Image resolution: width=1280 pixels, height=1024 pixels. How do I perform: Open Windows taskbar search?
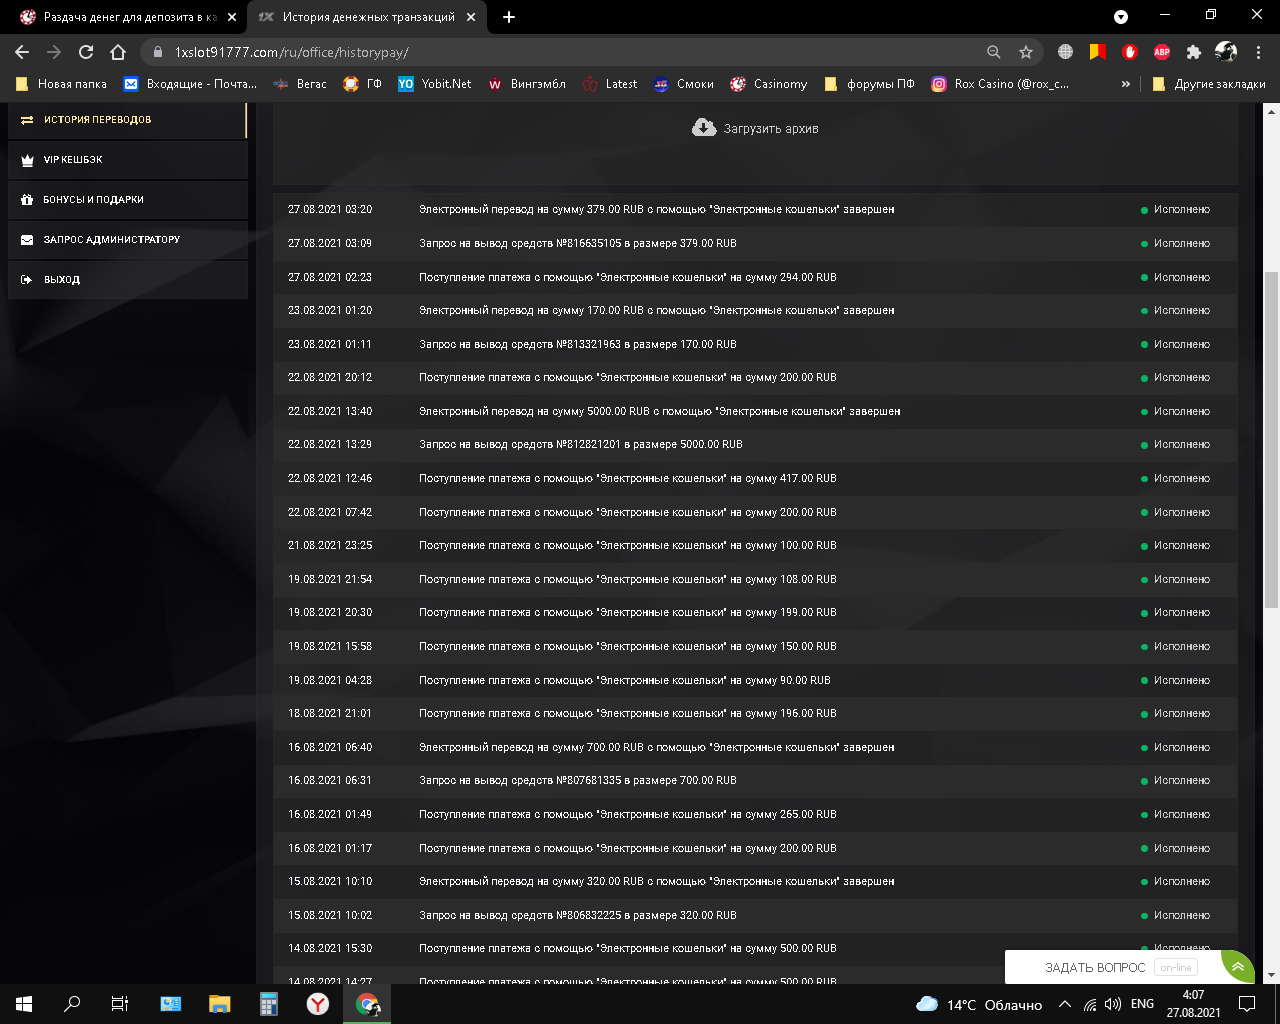click(x=72, y=1004)
